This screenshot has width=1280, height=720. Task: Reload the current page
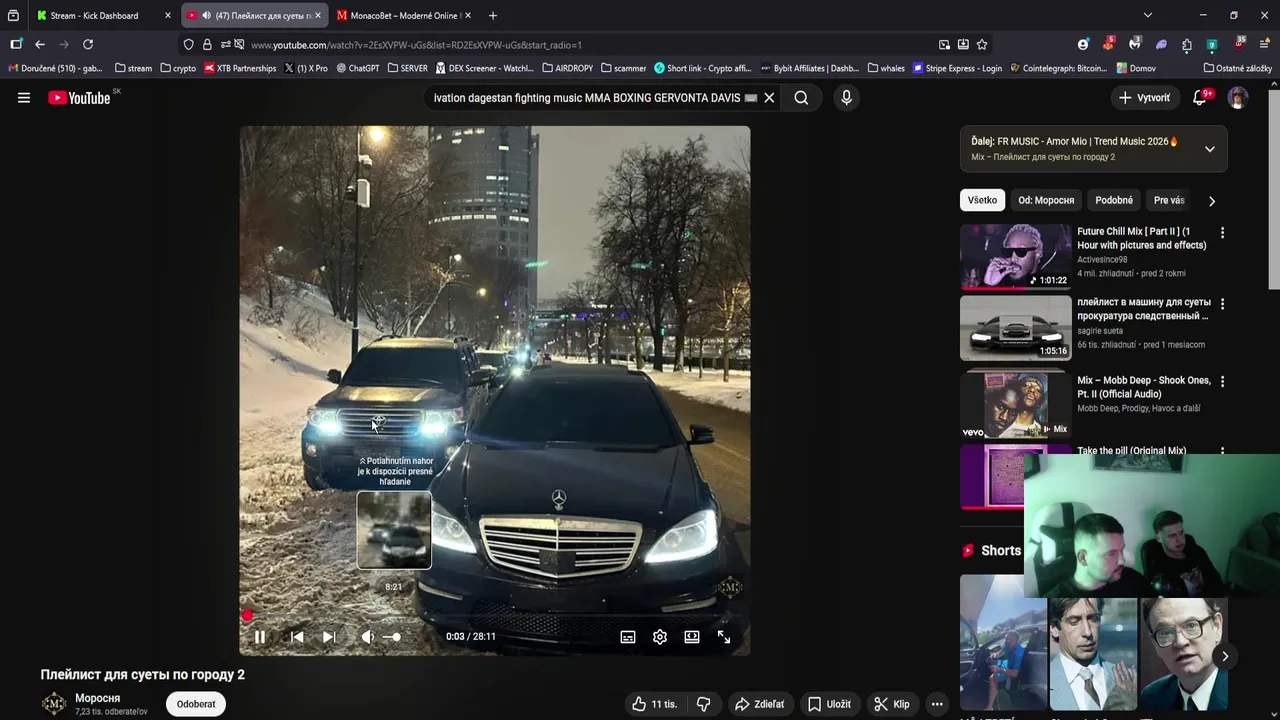click(88, 44)
